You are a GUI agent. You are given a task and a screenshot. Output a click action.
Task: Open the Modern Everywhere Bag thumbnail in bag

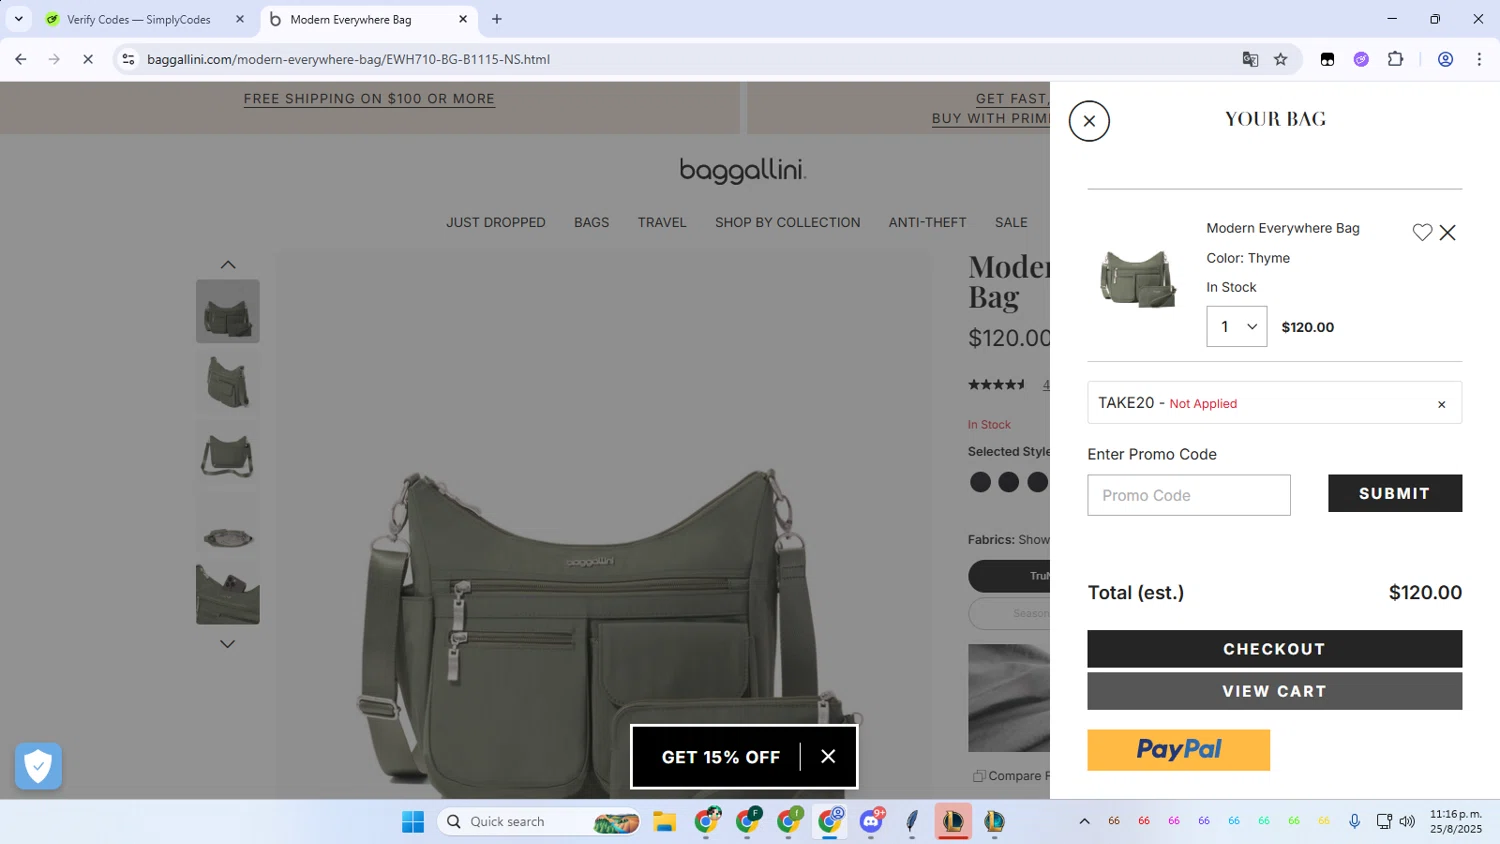point(1137,279)
